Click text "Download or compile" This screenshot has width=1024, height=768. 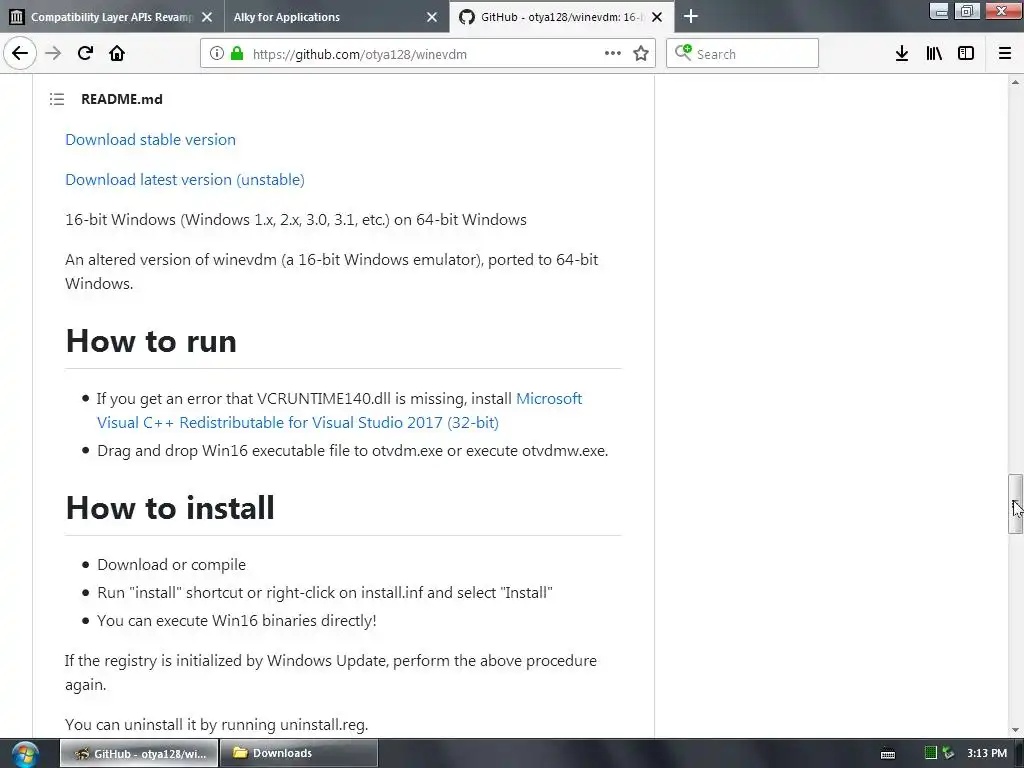click(171, 565)
